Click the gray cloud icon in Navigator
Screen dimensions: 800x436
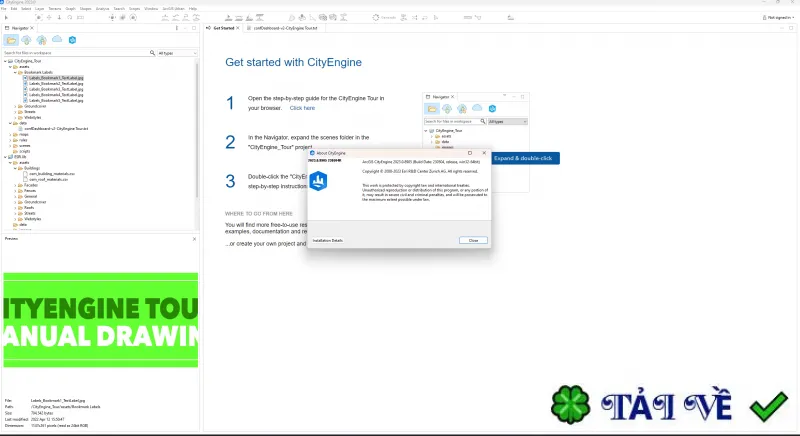[x=57, y=39]
